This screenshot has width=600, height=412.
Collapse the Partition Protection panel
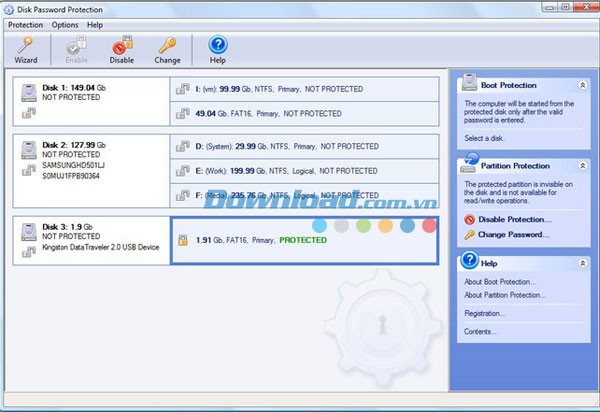point(582,166)
